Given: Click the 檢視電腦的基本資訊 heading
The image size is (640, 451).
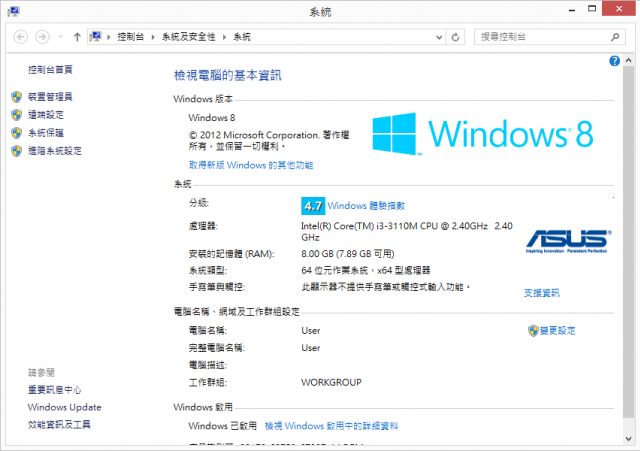Looking at the screenshot, I should [228, 76].
